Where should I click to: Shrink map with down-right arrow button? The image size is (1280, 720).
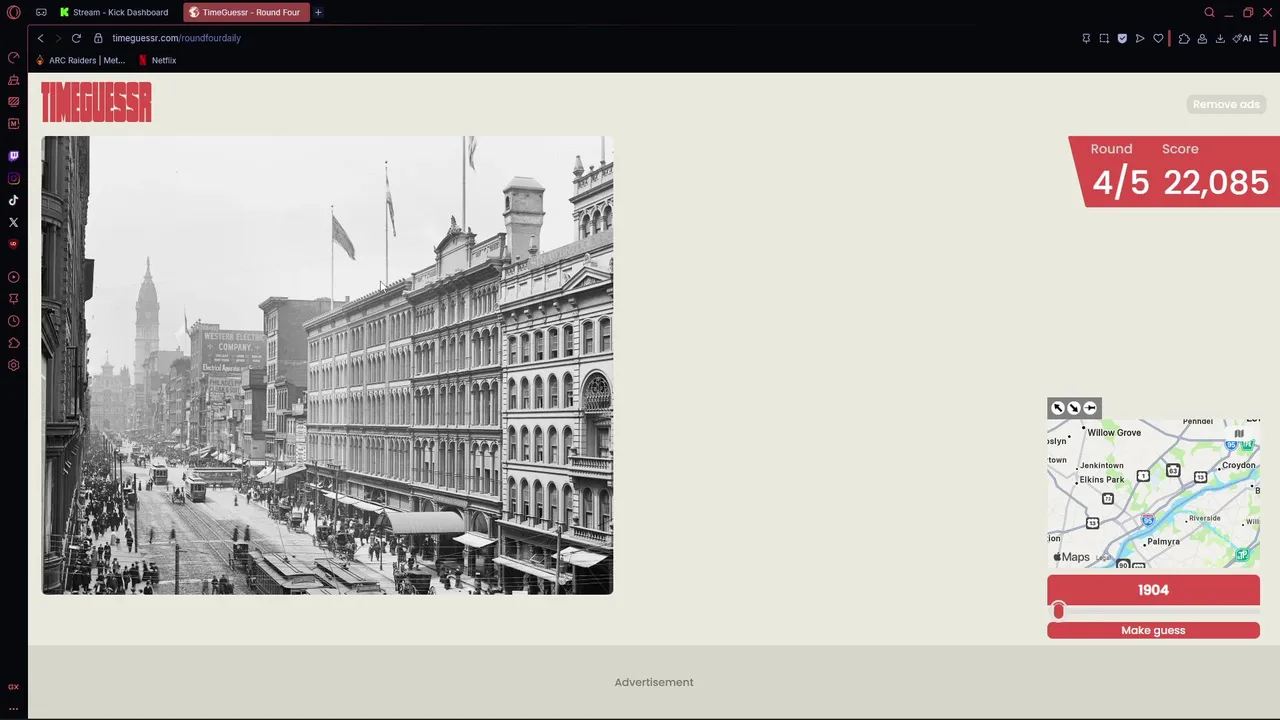(x=1074, y=407)
